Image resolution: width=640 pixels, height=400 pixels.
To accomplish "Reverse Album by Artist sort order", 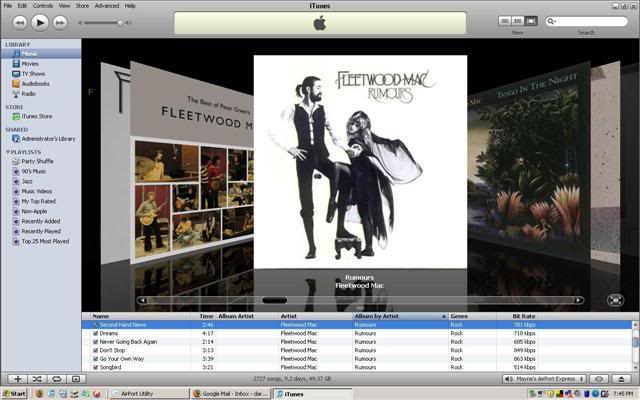I will tap(400, 316).
